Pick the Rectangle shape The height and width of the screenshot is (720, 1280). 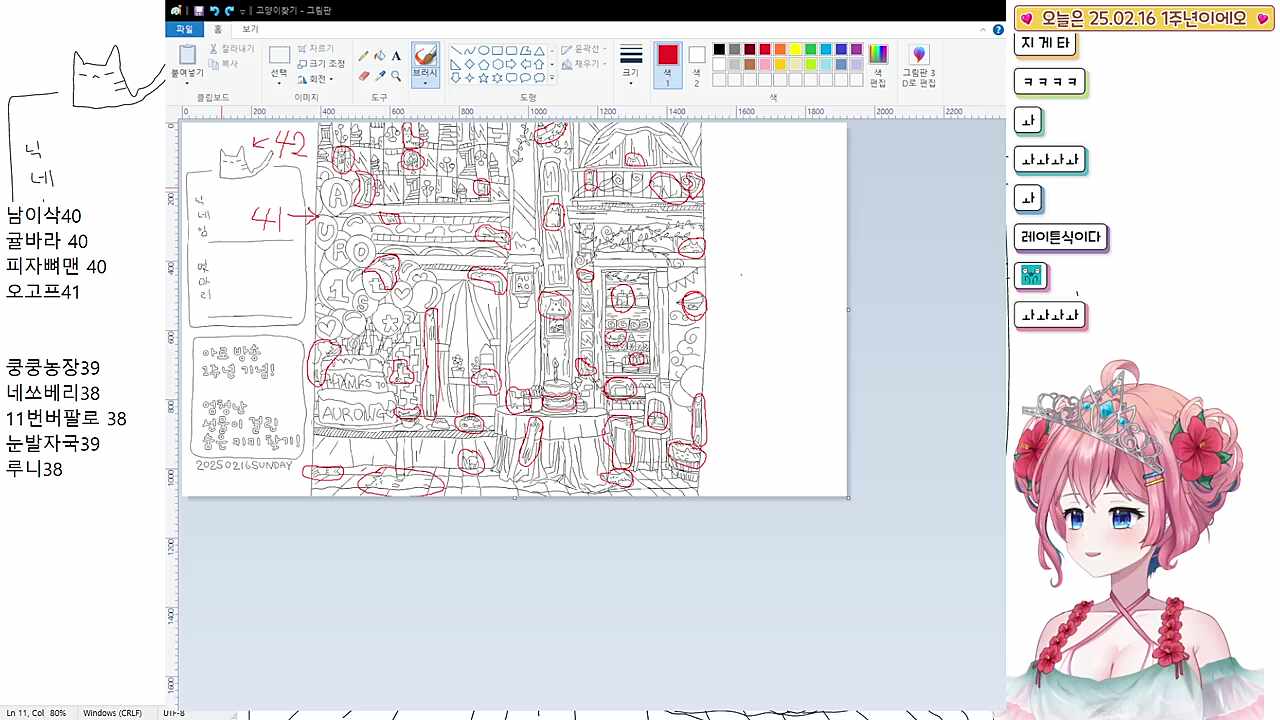tap(498, 50)
